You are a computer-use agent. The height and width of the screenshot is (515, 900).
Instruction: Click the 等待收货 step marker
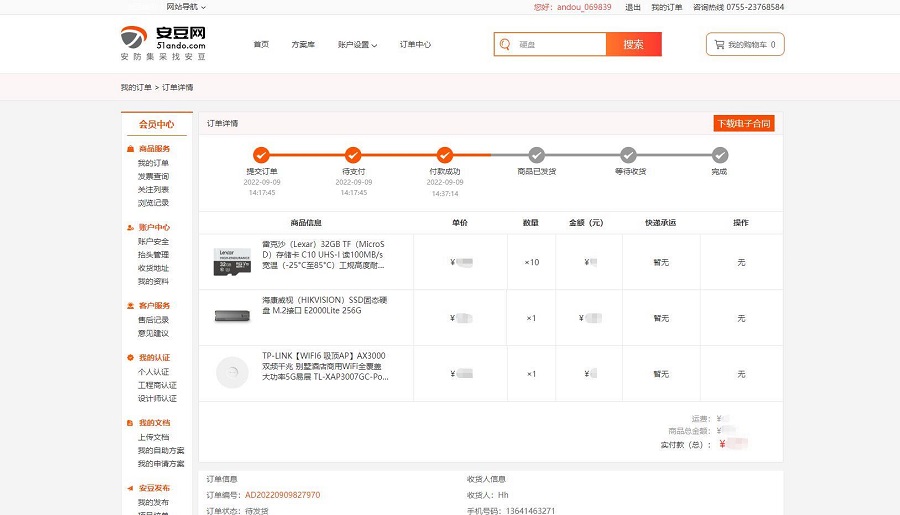[629, 155]
